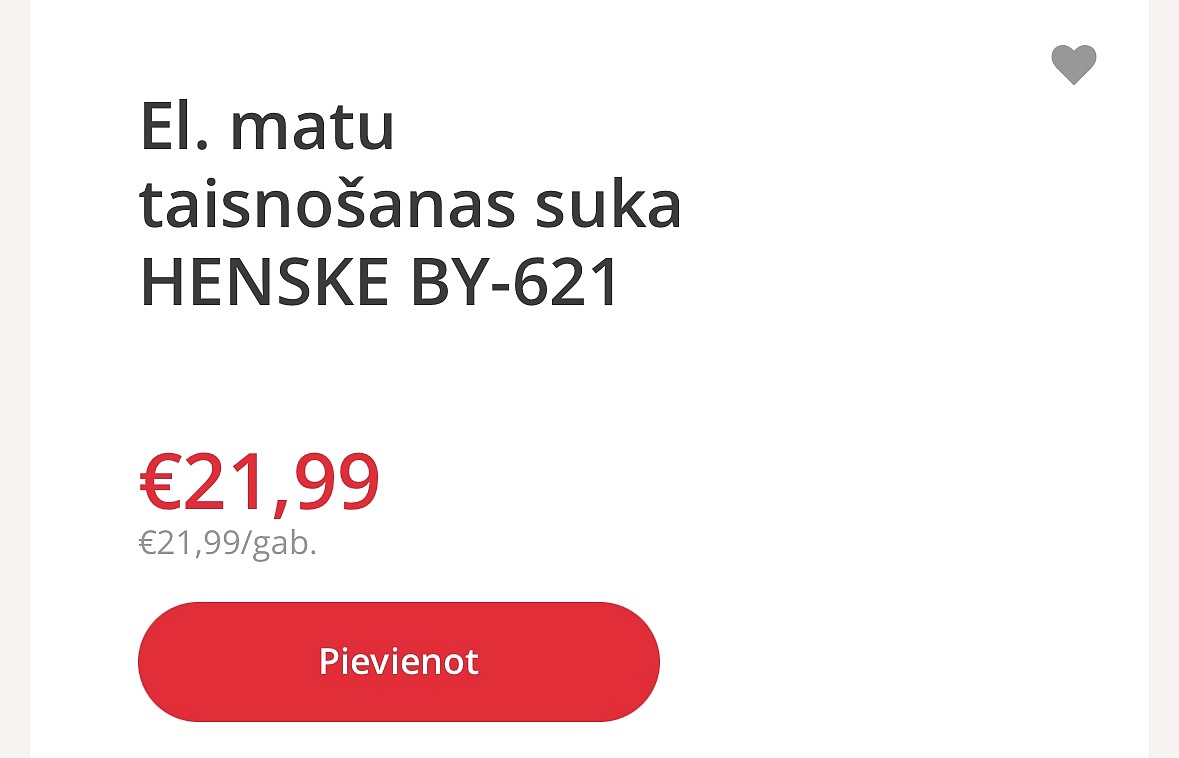Screen dimensions: 1179x758
Task: Click the word matu in title
Action: coord(312,128)
